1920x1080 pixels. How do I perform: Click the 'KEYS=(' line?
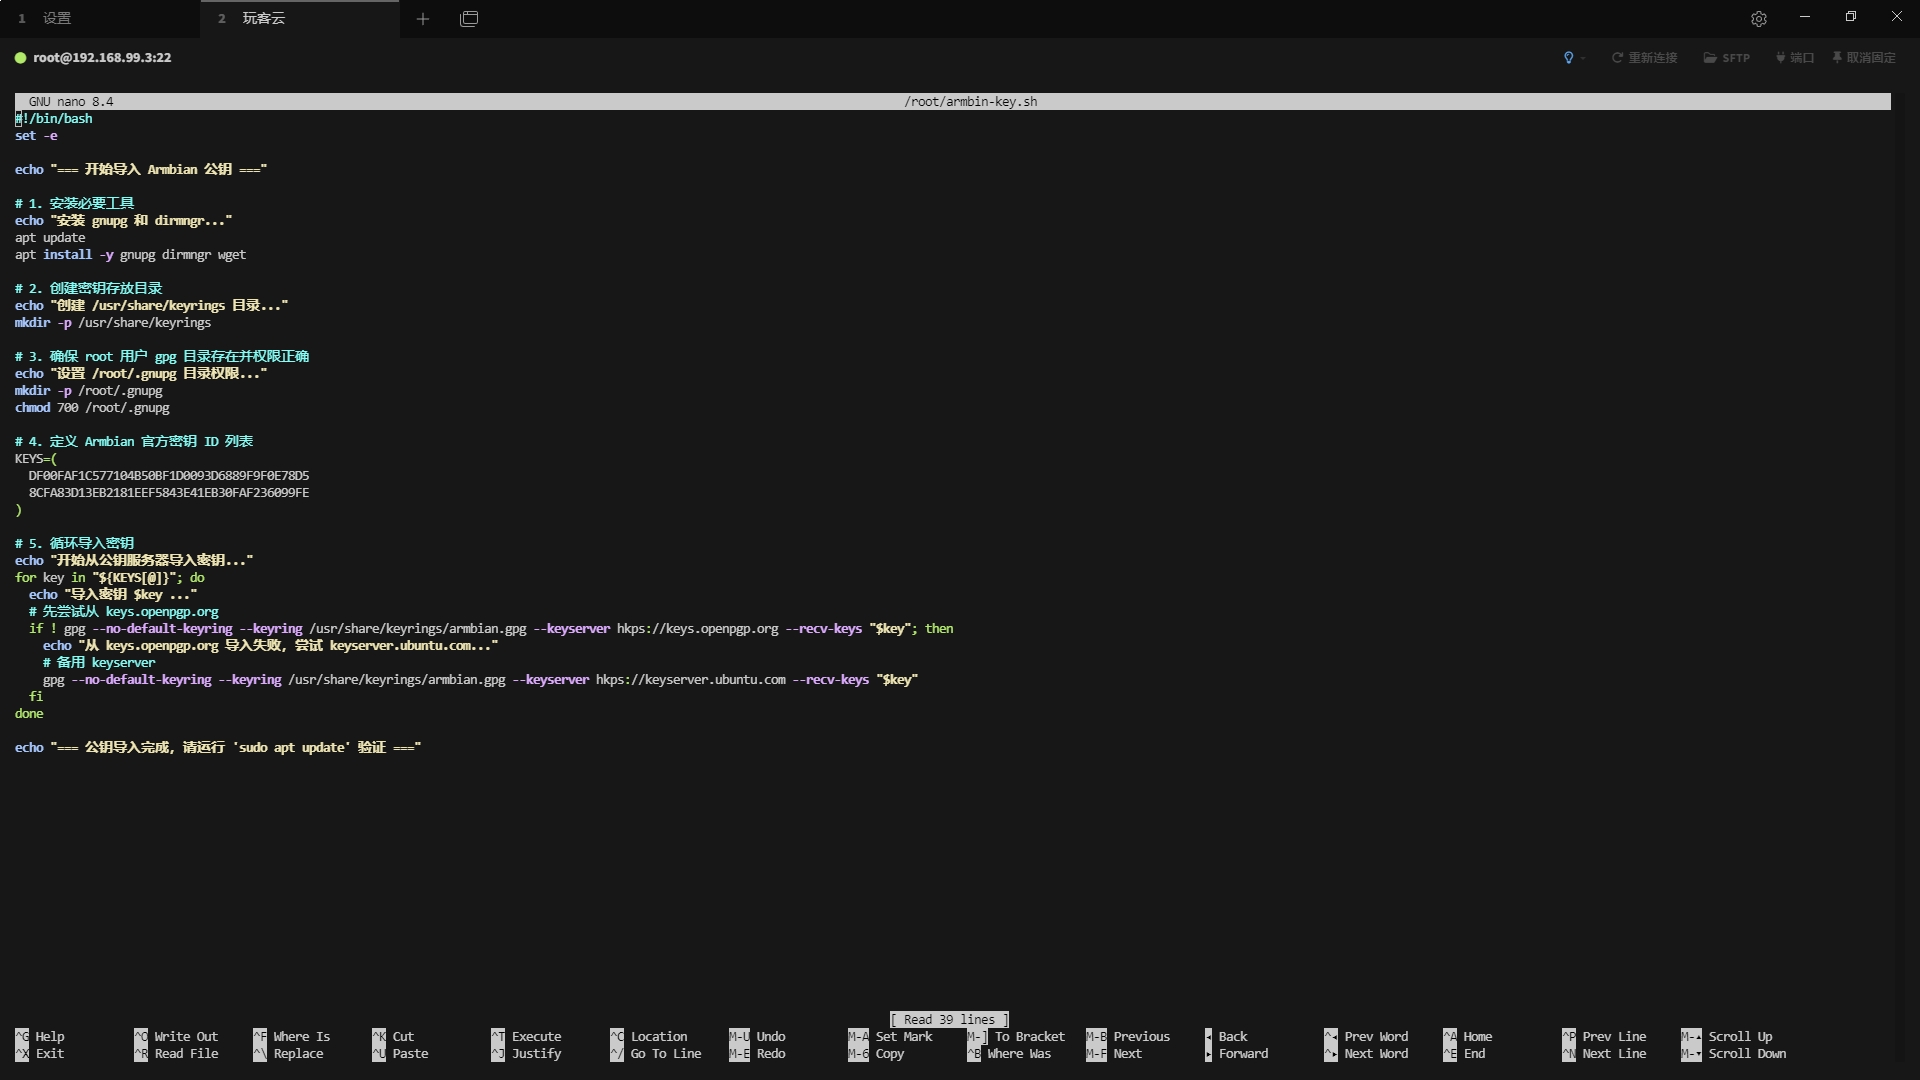coord(36,459)
